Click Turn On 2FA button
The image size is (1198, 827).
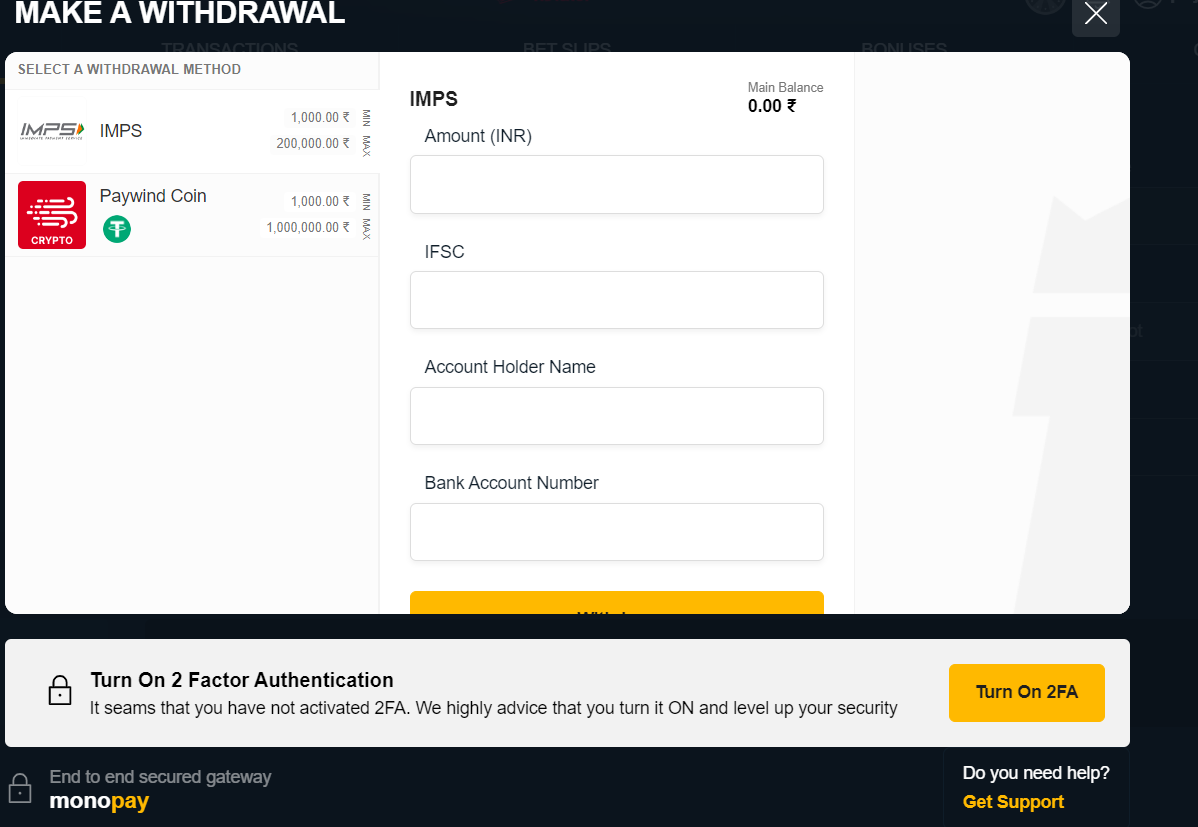tap(1026, 692)
